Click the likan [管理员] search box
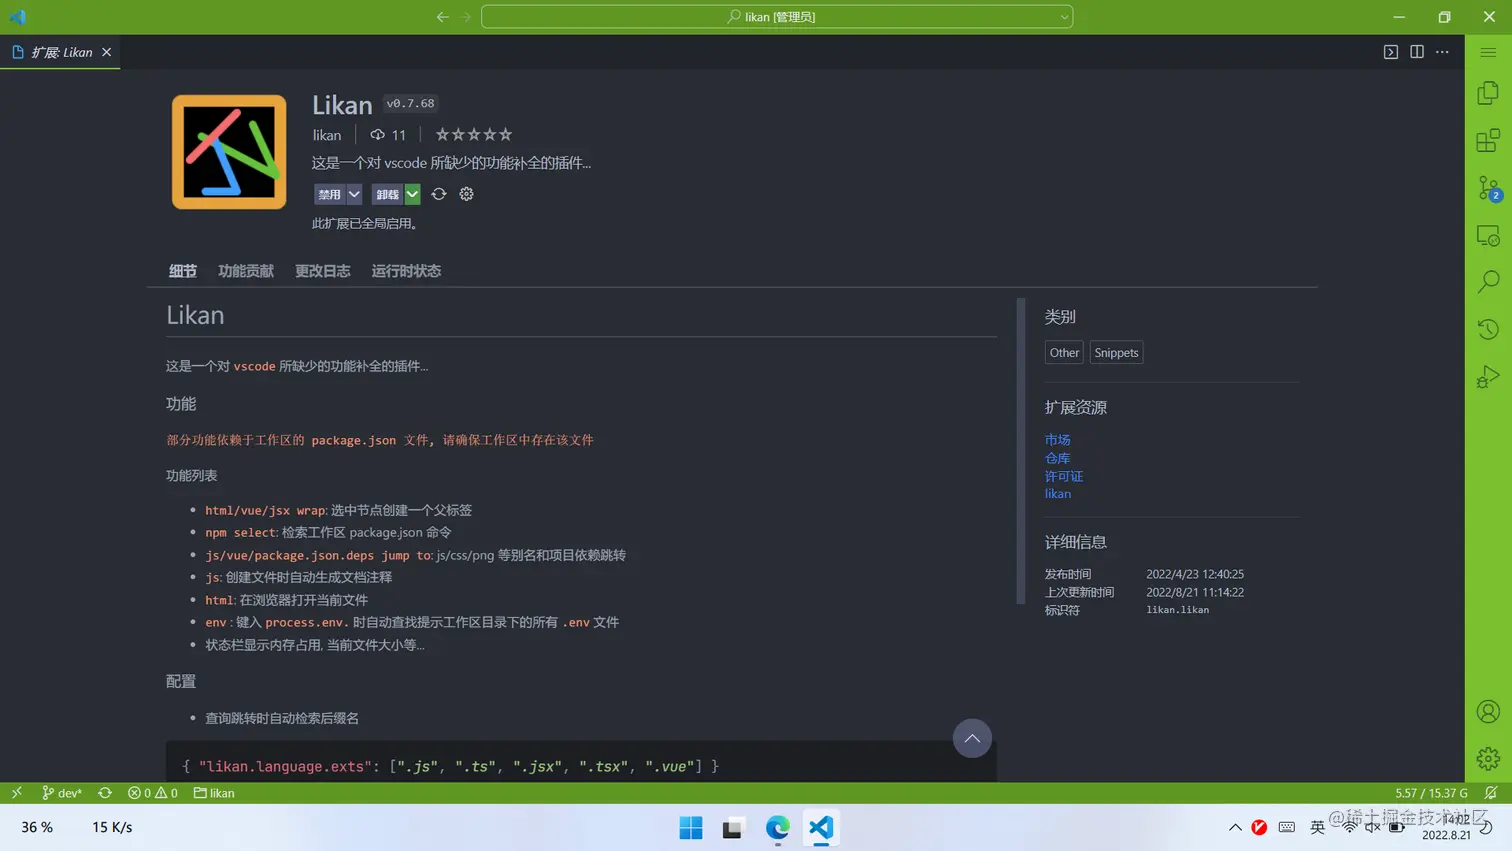The width and height of the screenshot is (1512, 851). pos(777,17)
